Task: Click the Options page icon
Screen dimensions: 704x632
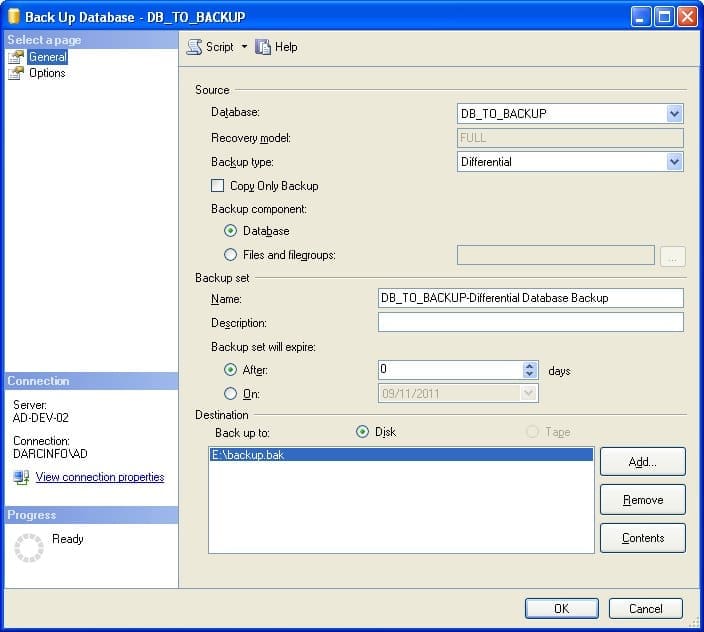Action: pos(16,73)
